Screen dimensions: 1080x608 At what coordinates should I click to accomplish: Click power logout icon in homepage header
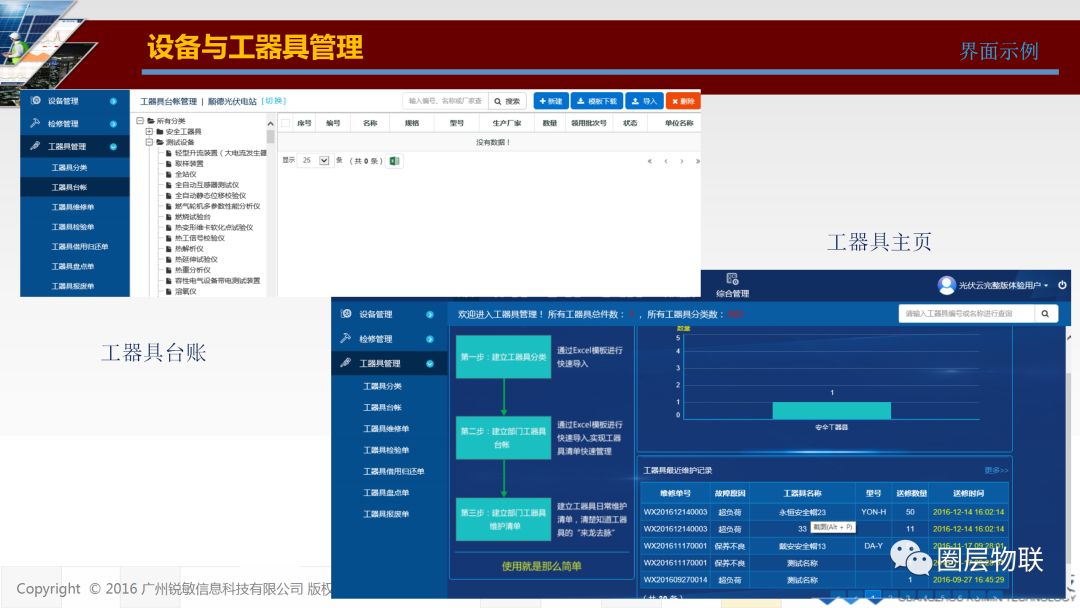point(1062,284)
